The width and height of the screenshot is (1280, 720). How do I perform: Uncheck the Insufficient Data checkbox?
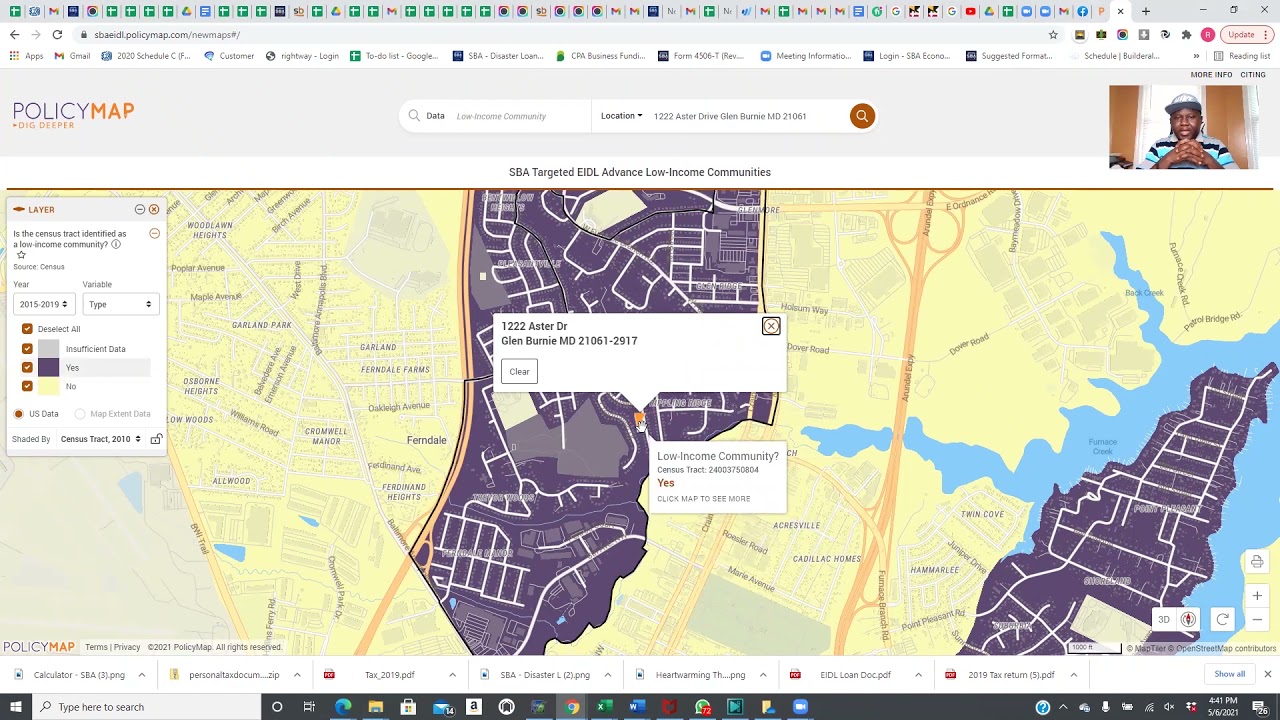[x=27, y=349]
